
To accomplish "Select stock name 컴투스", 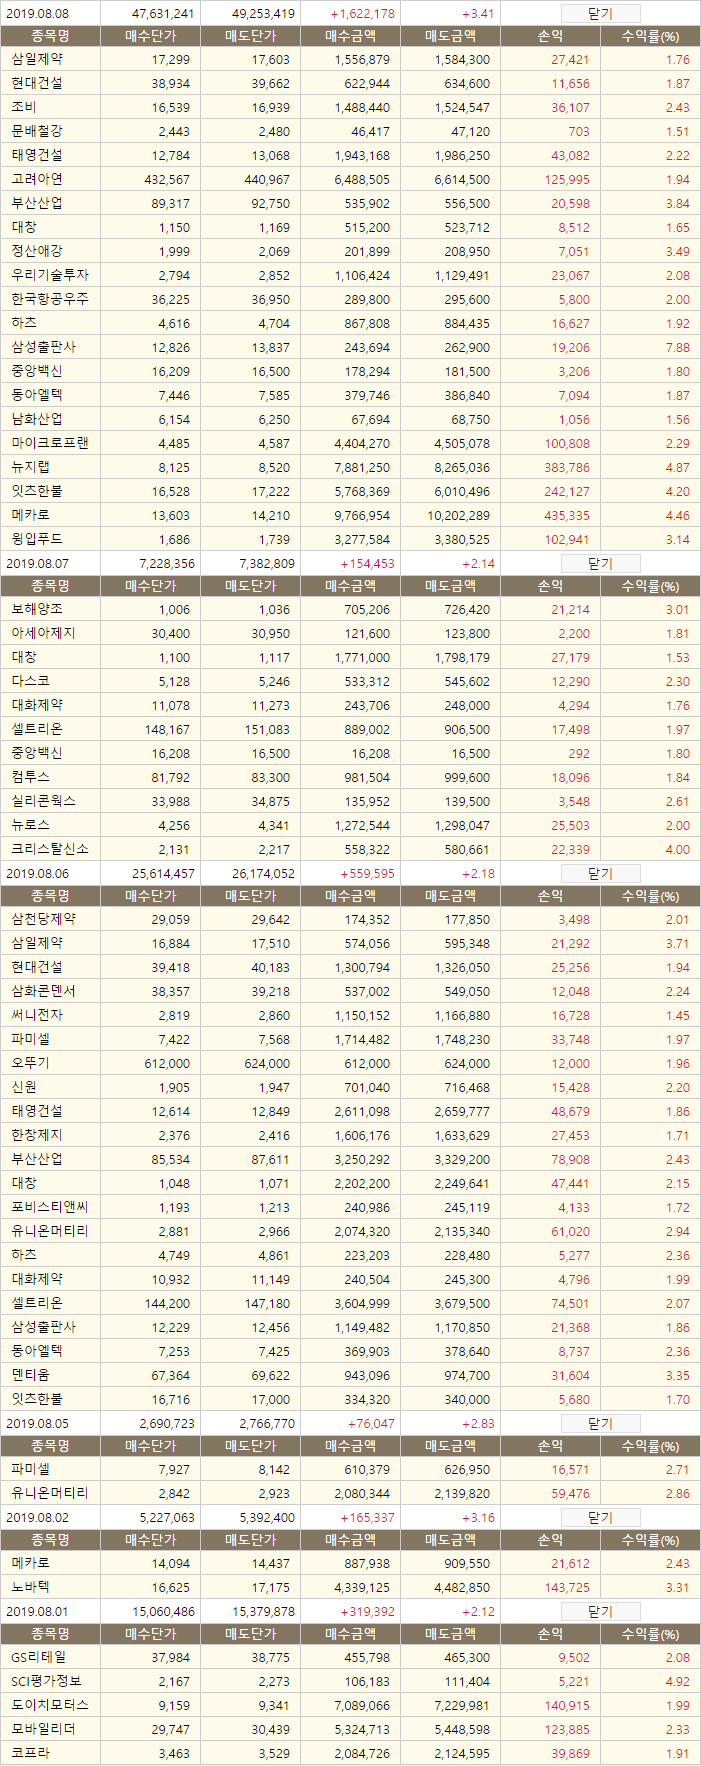I will 30,777.
